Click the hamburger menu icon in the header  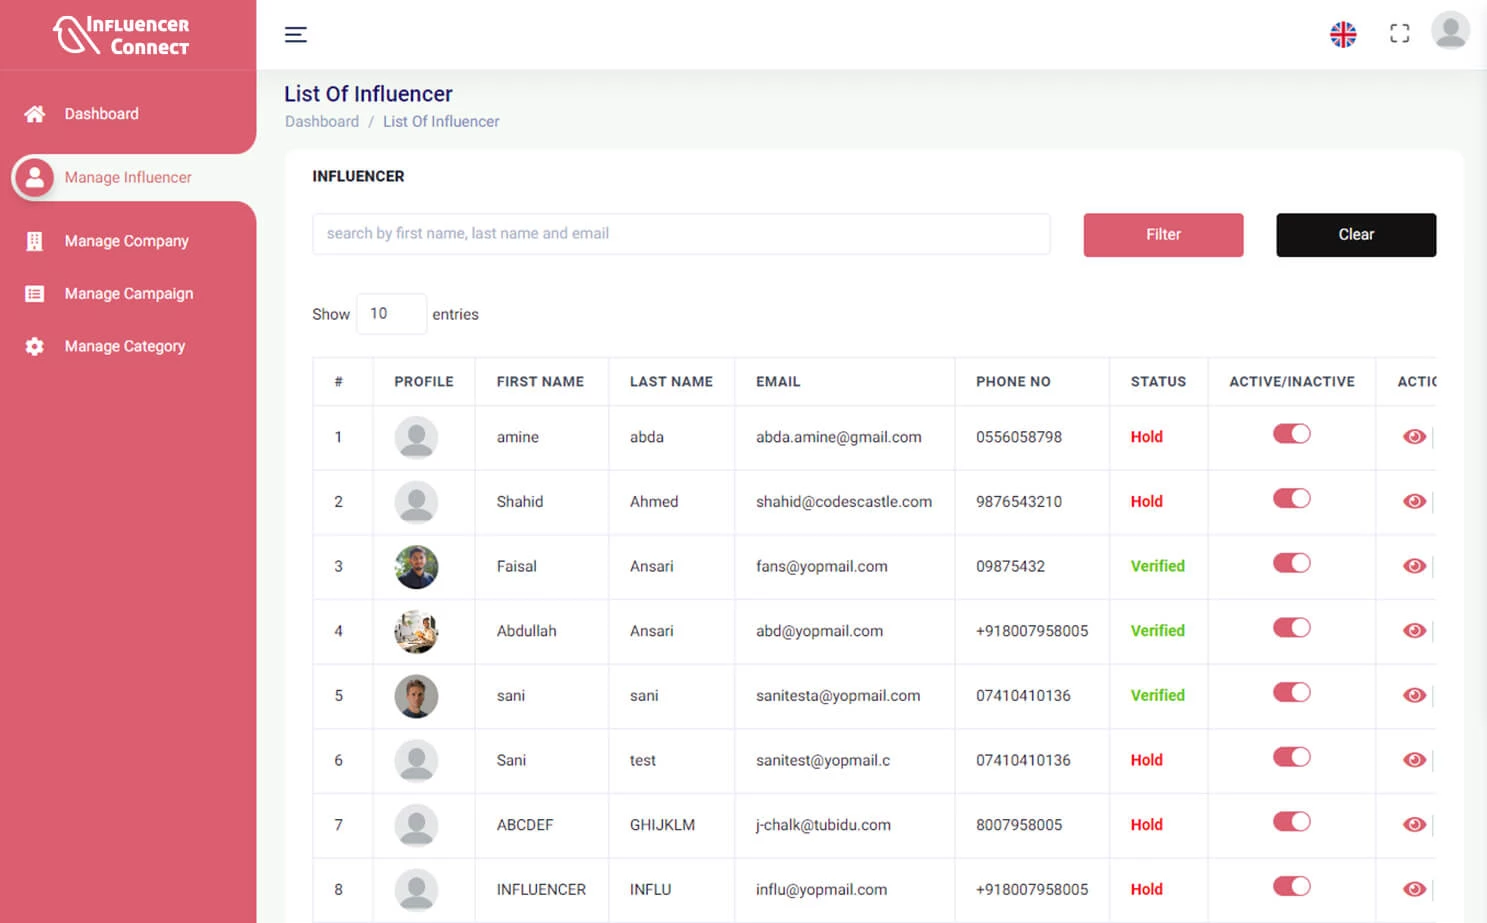(x=296, y=33)
